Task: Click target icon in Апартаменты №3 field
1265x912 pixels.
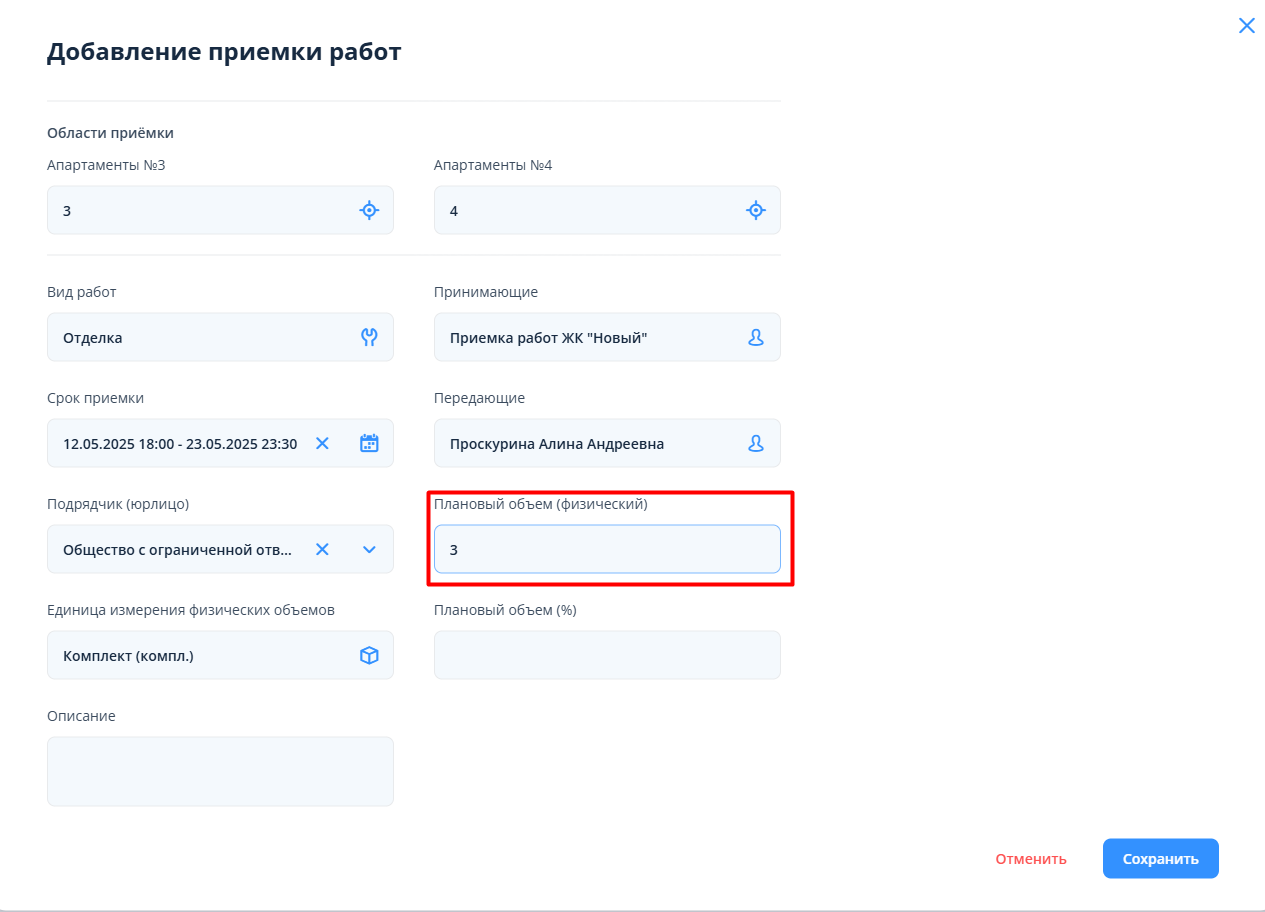Action: coord(369,210)
